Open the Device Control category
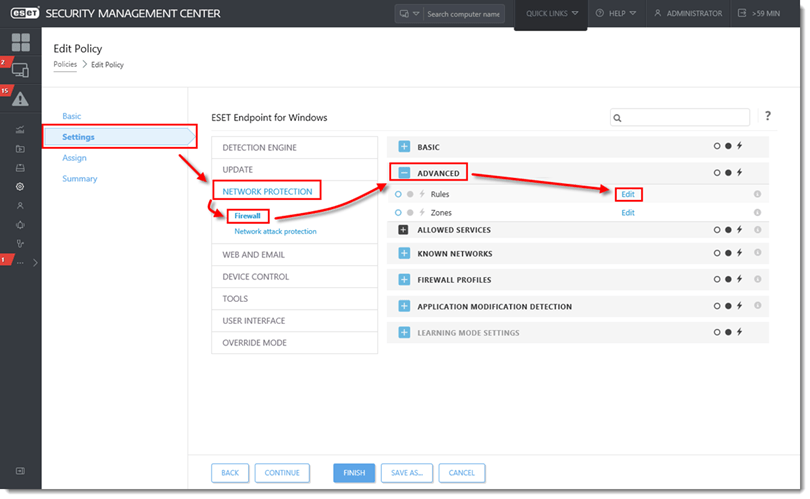The image size is (810, 499). point(294,276)
